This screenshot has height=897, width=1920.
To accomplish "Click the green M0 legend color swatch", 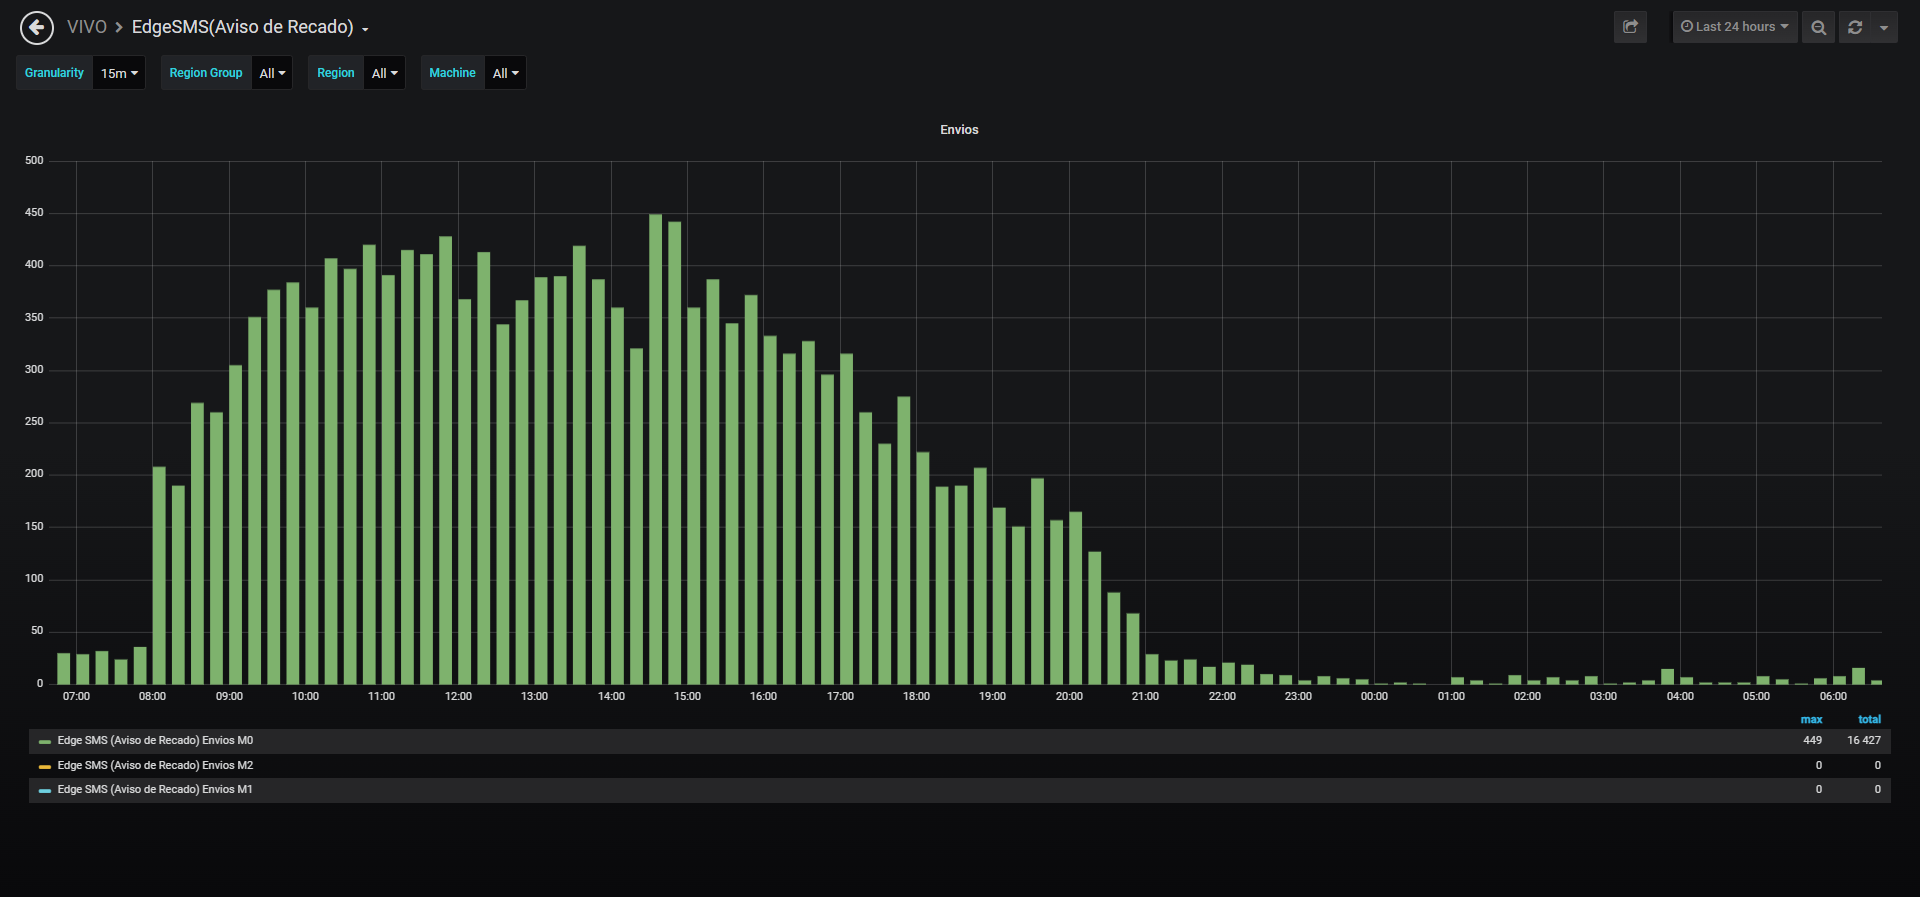I will 45,742.
